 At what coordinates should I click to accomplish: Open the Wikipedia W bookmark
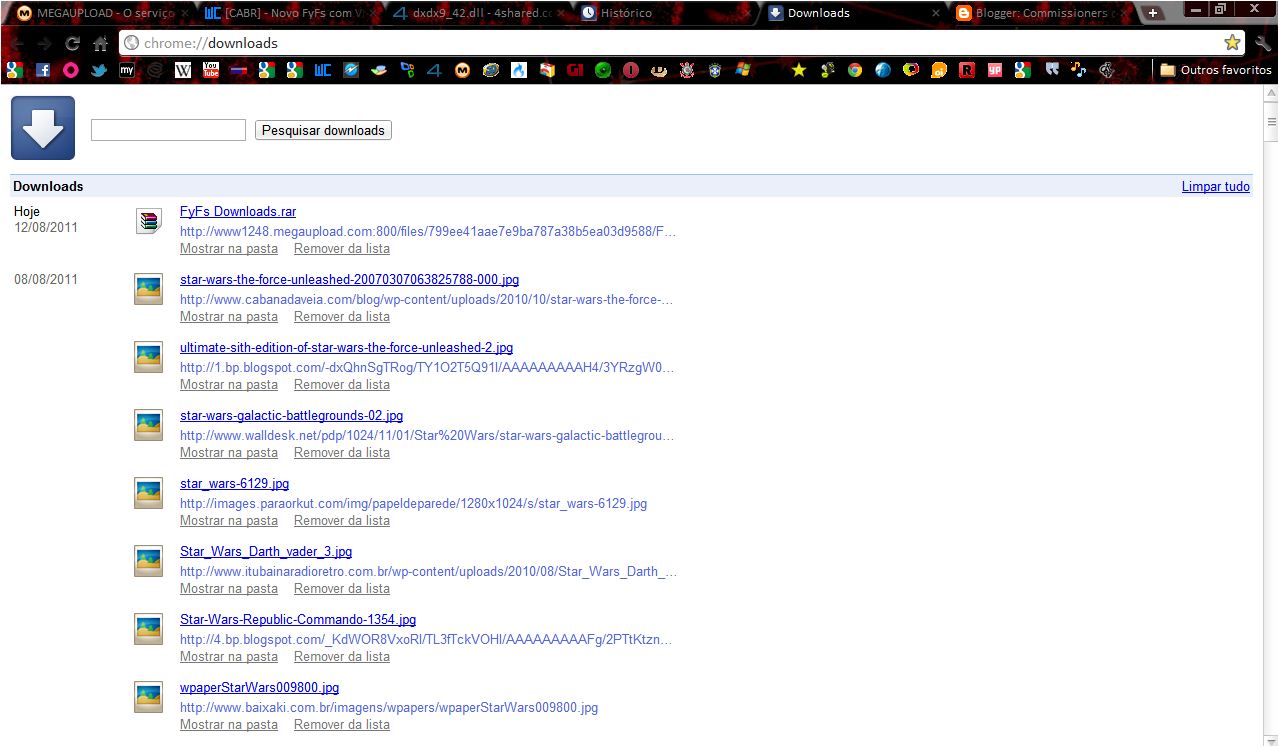coord(183,70)
